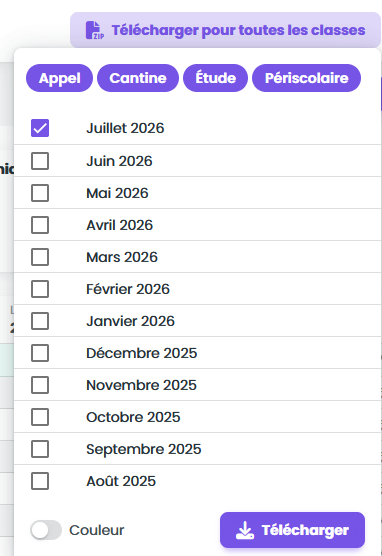The image size is (382, 556).
Task: Open the Étude tab
Action: (215, 78)
